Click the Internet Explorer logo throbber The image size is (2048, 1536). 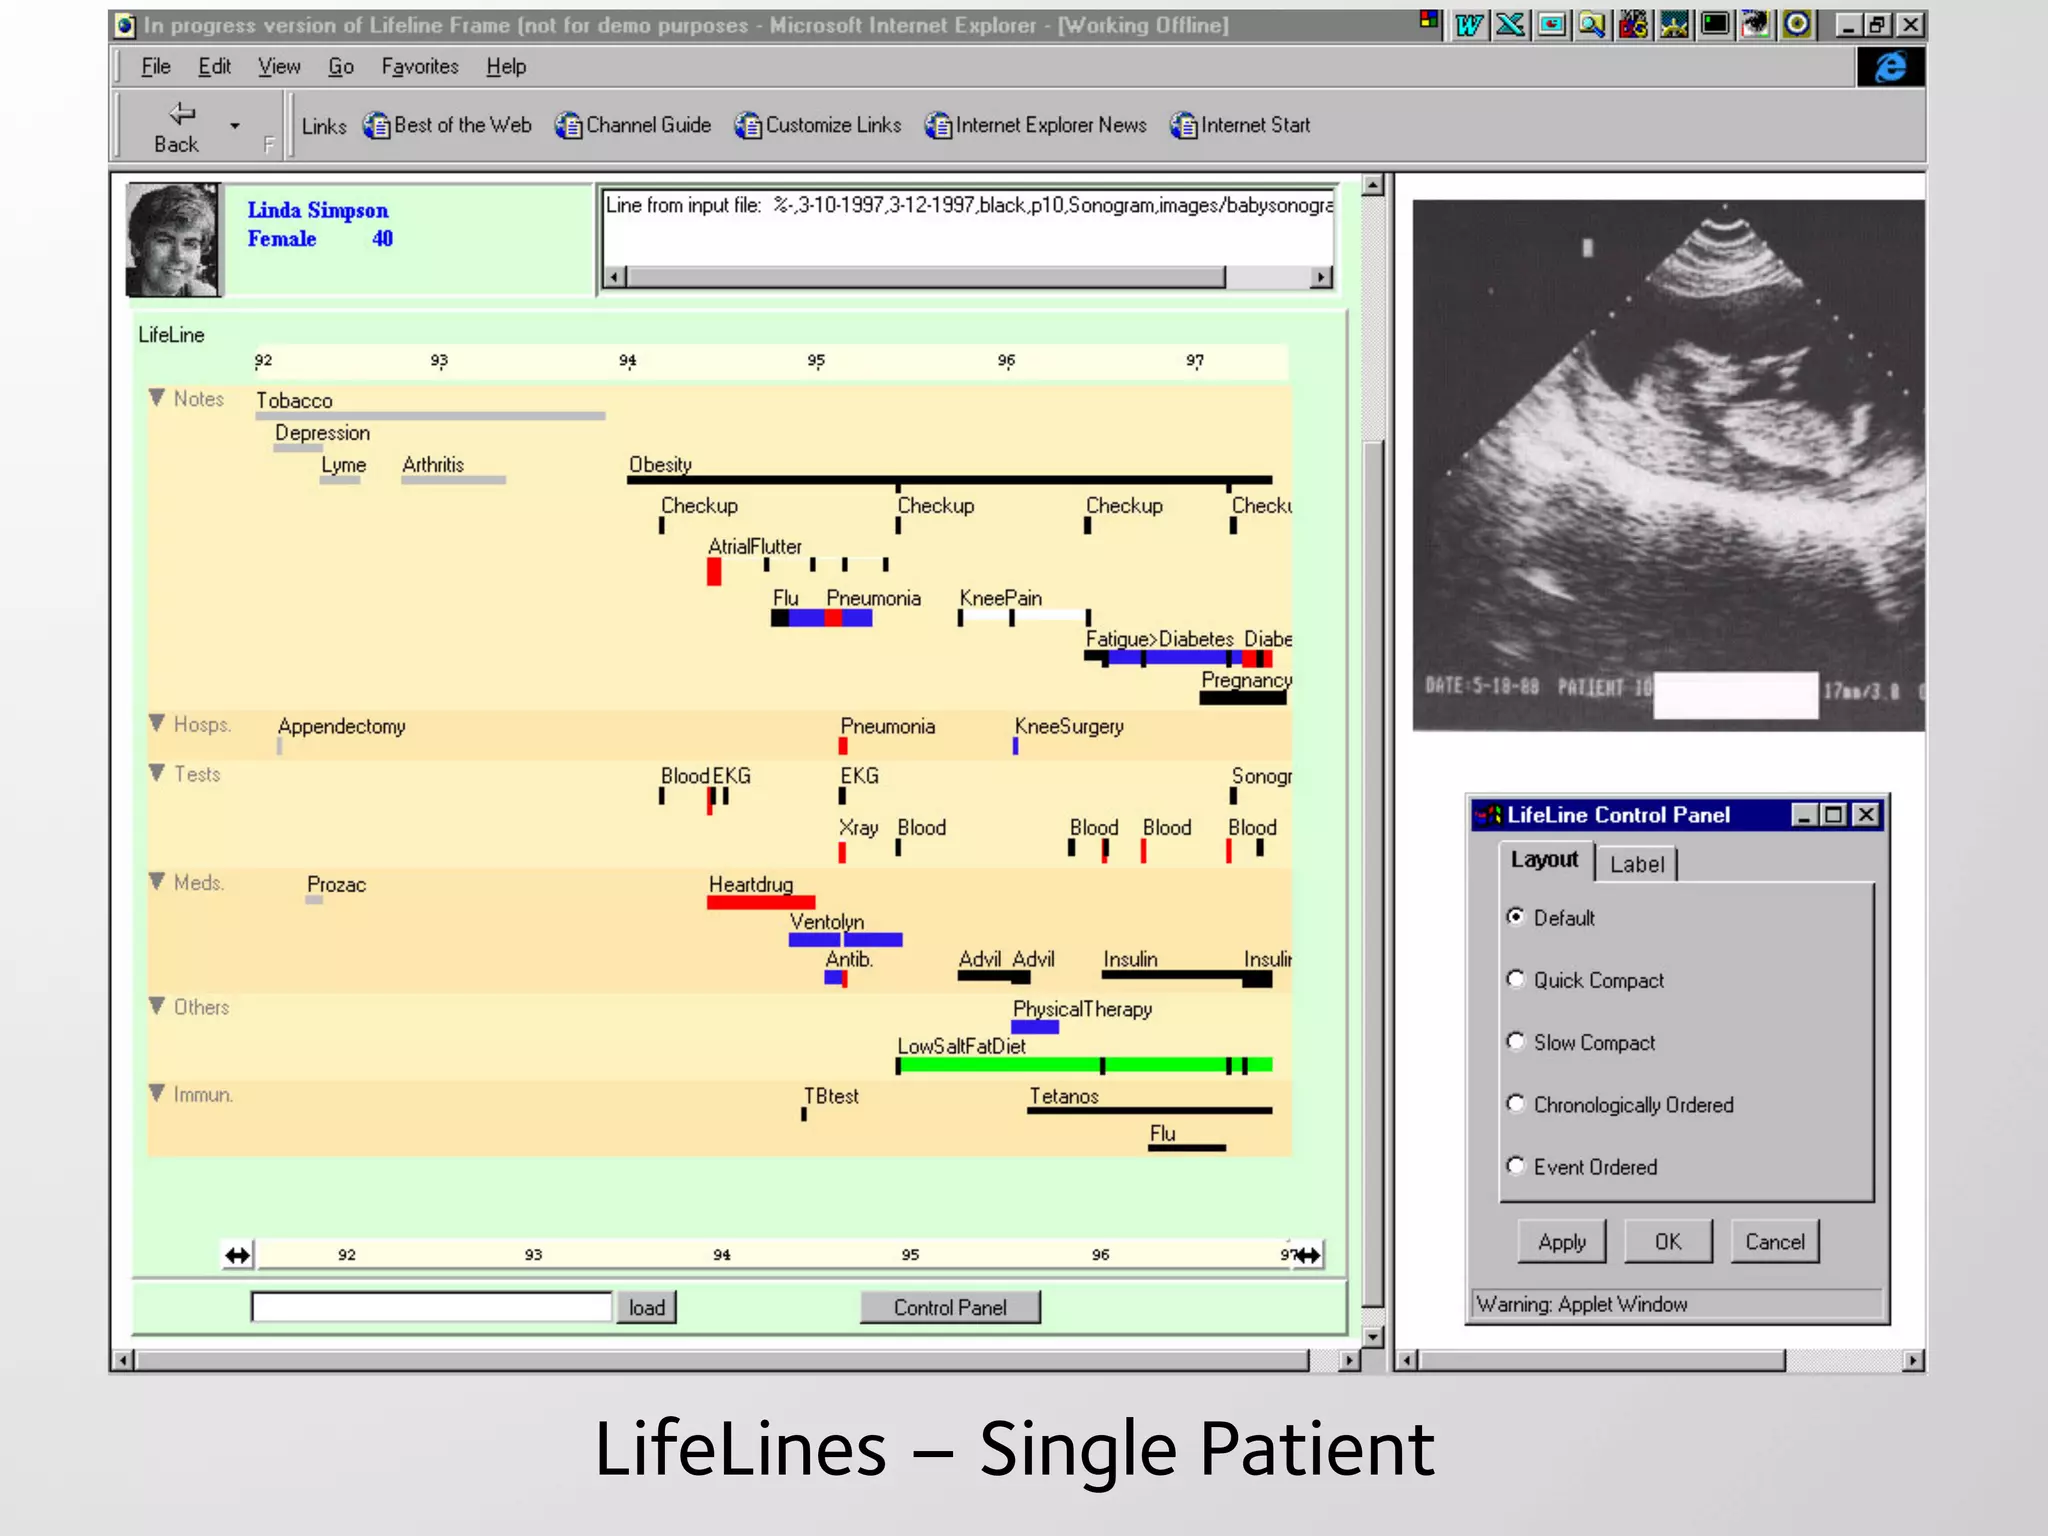[x=1890, y=68]
